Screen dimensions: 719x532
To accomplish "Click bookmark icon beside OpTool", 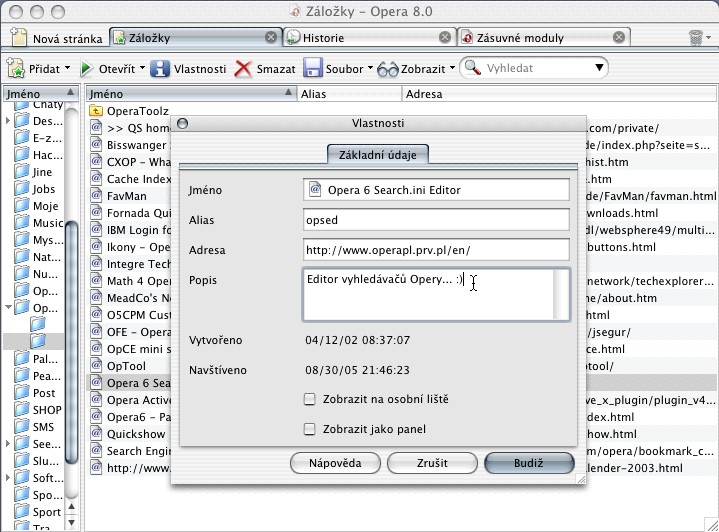I will click(95, 366).
